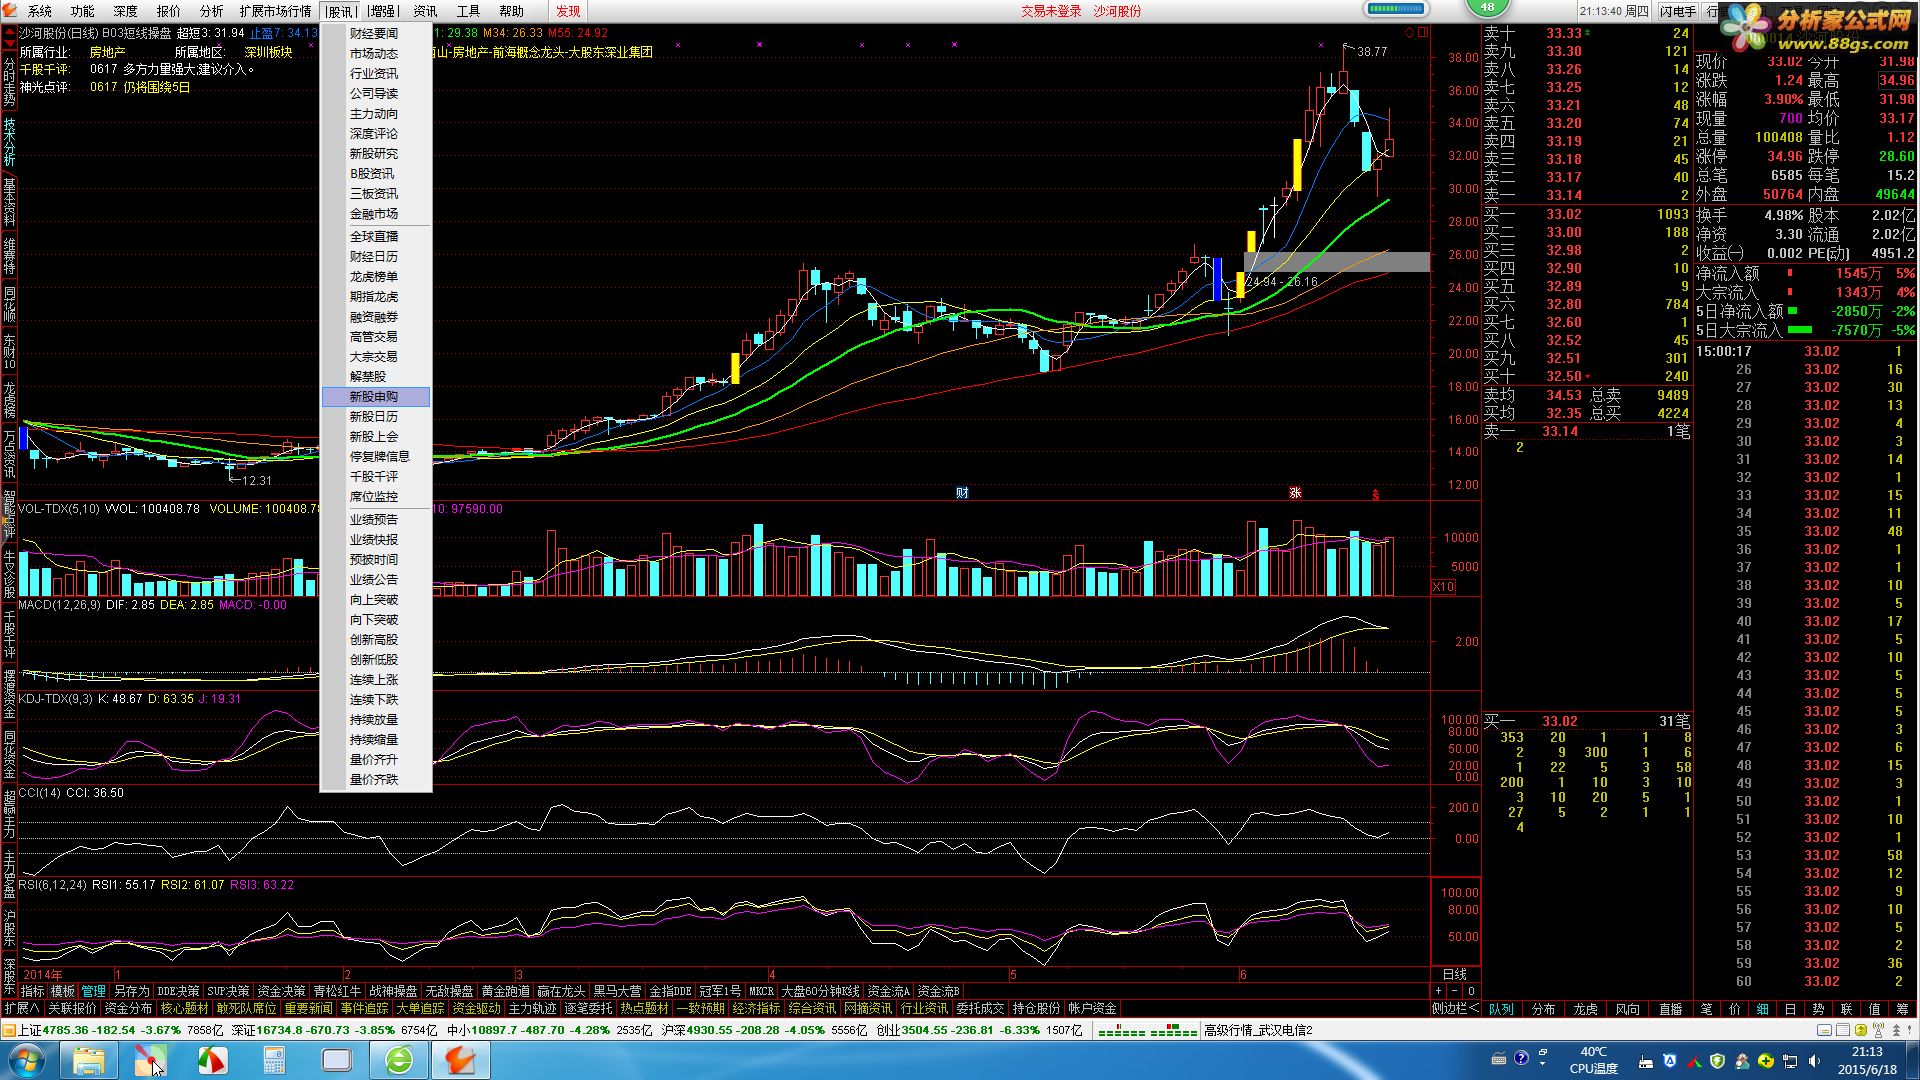The image size is (1920, 1080).
Task: Click the app logo icon at top-left
Action: tap(9, 11)
